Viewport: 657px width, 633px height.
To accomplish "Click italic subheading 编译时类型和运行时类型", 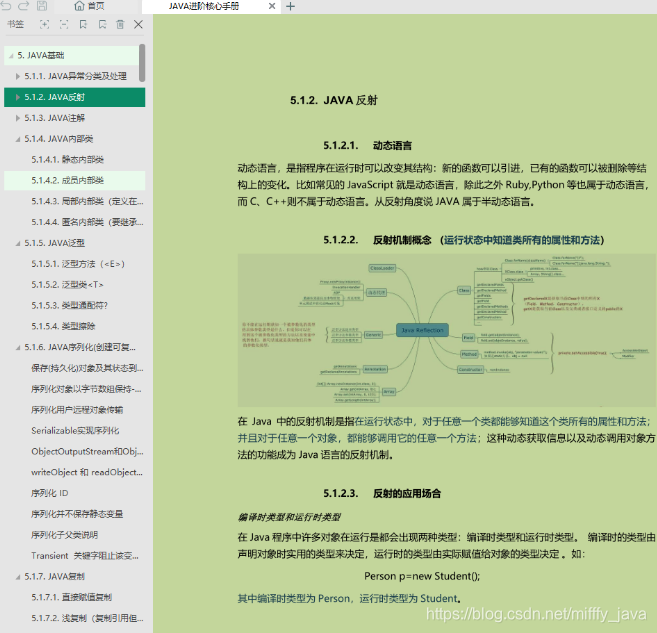I will [x=289, y=517].
